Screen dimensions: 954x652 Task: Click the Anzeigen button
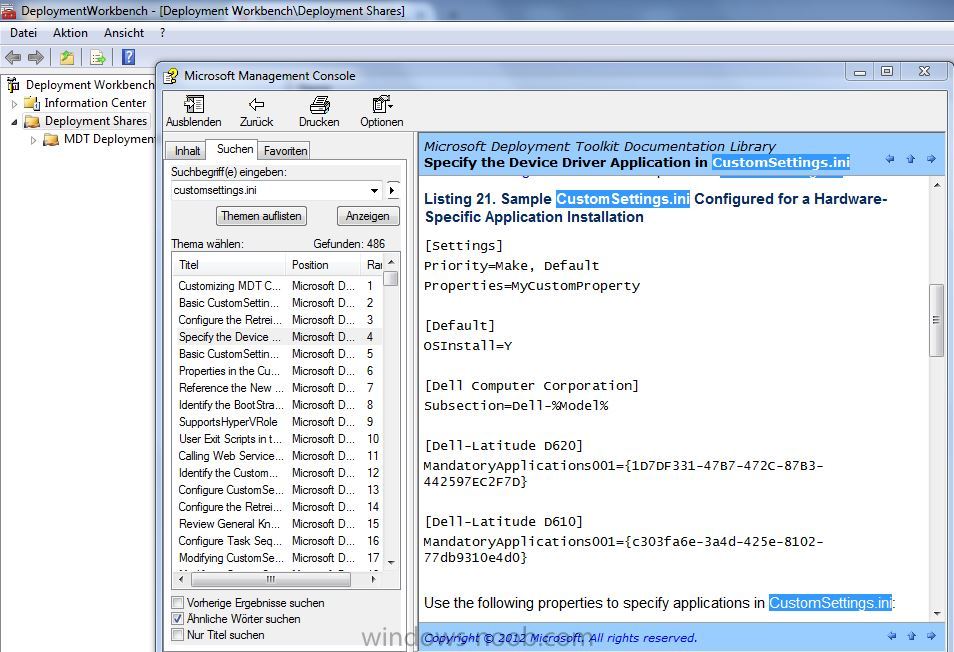pos(367,216)
